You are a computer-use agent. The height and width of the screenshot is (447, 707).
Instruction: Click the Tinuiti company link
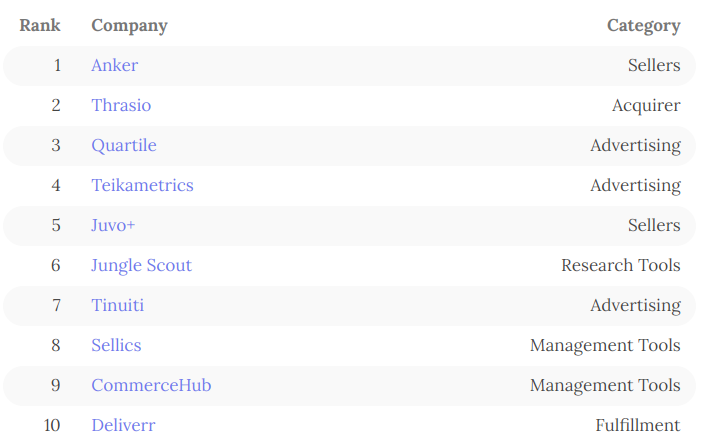coord(117,306)
